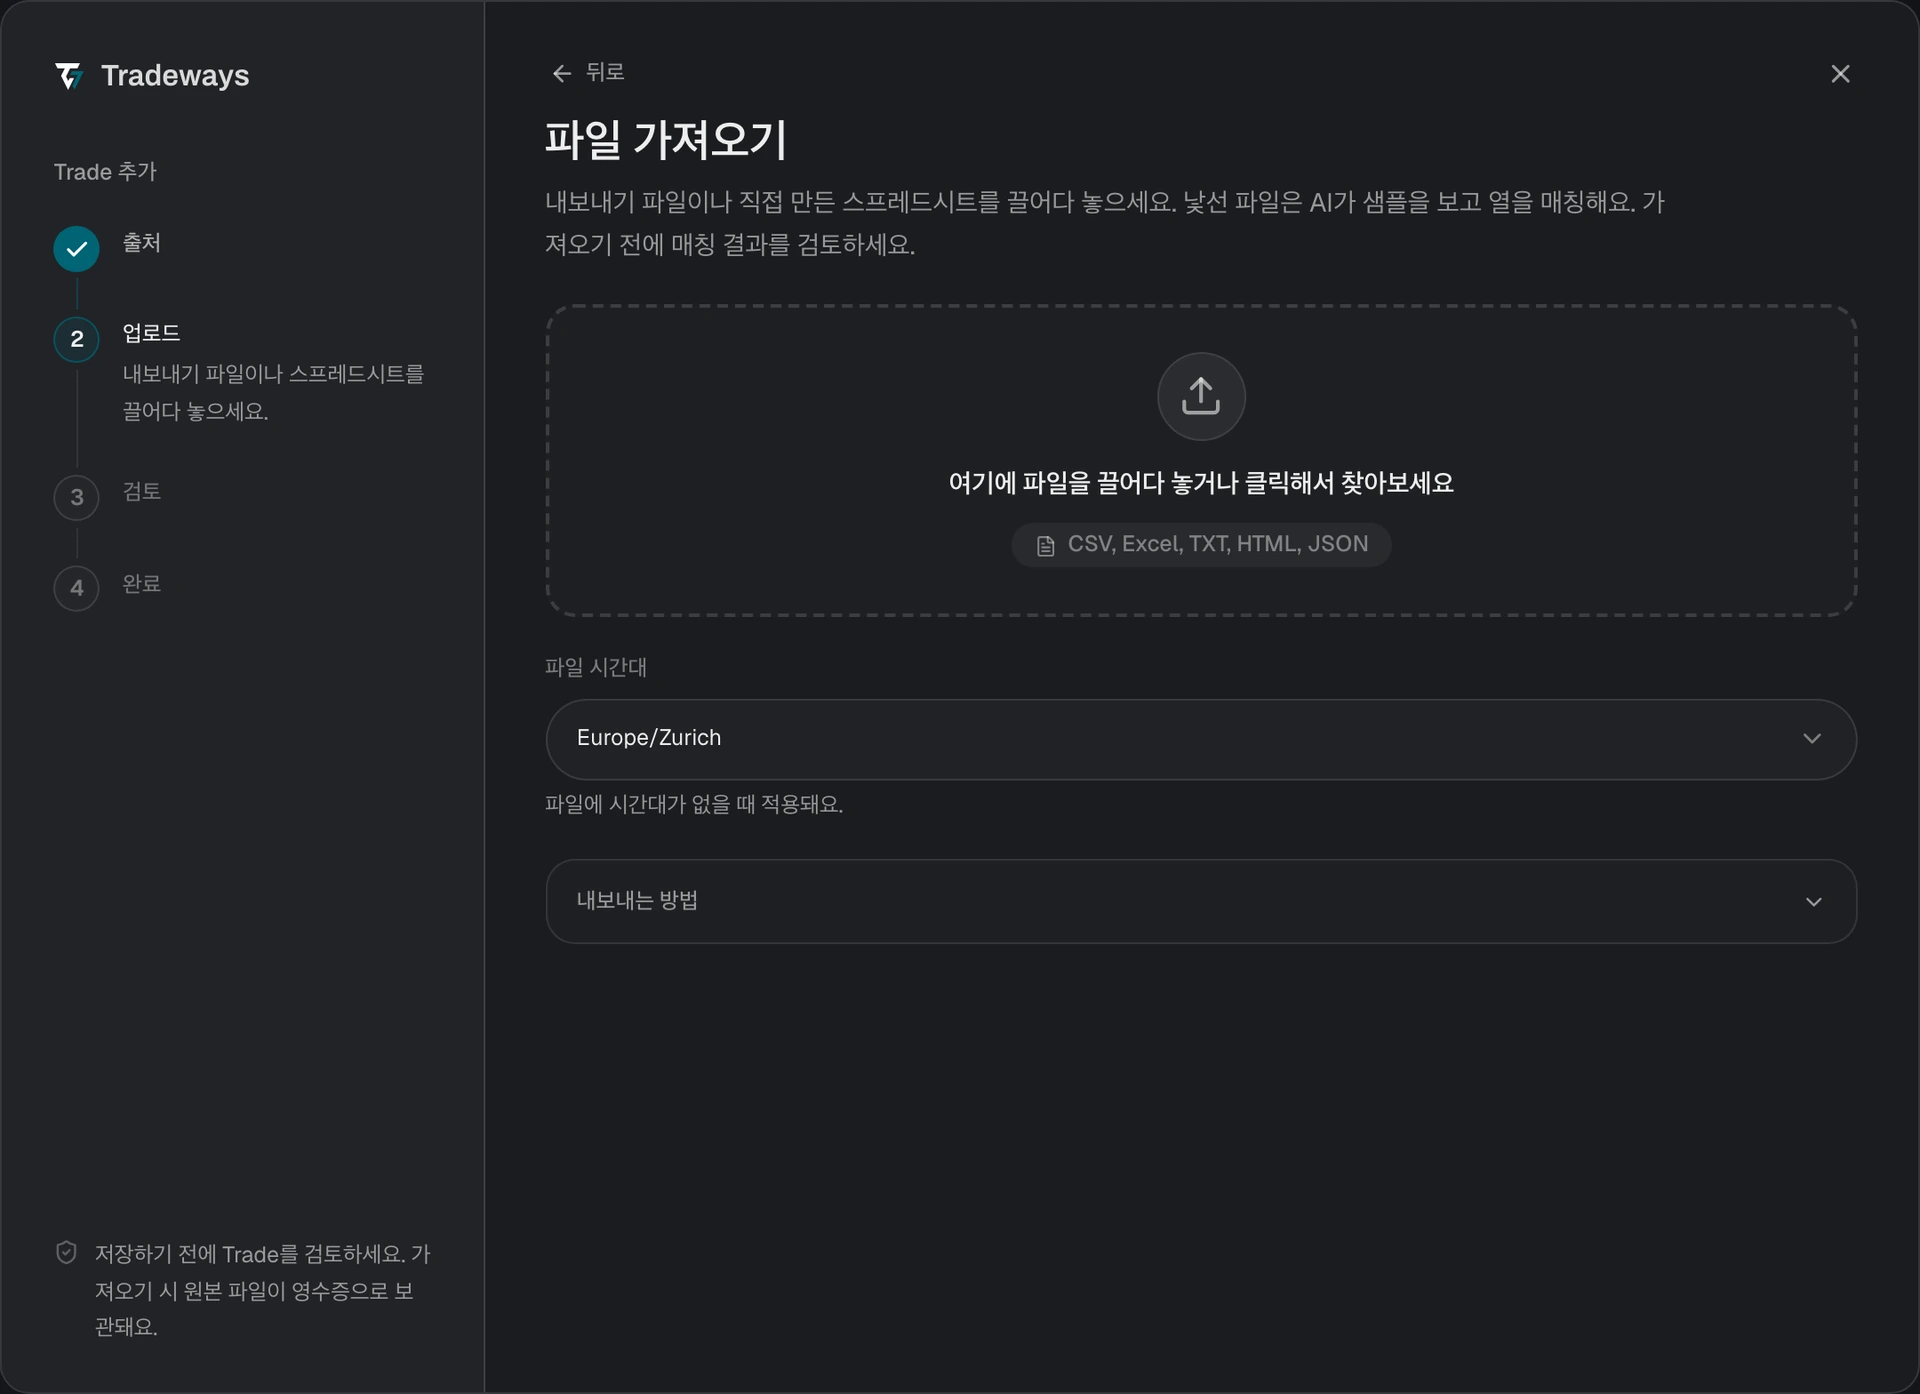Click the Tradeways logo icon
The width and height of the screenshot is (1920, 1394).
[69, 76]
